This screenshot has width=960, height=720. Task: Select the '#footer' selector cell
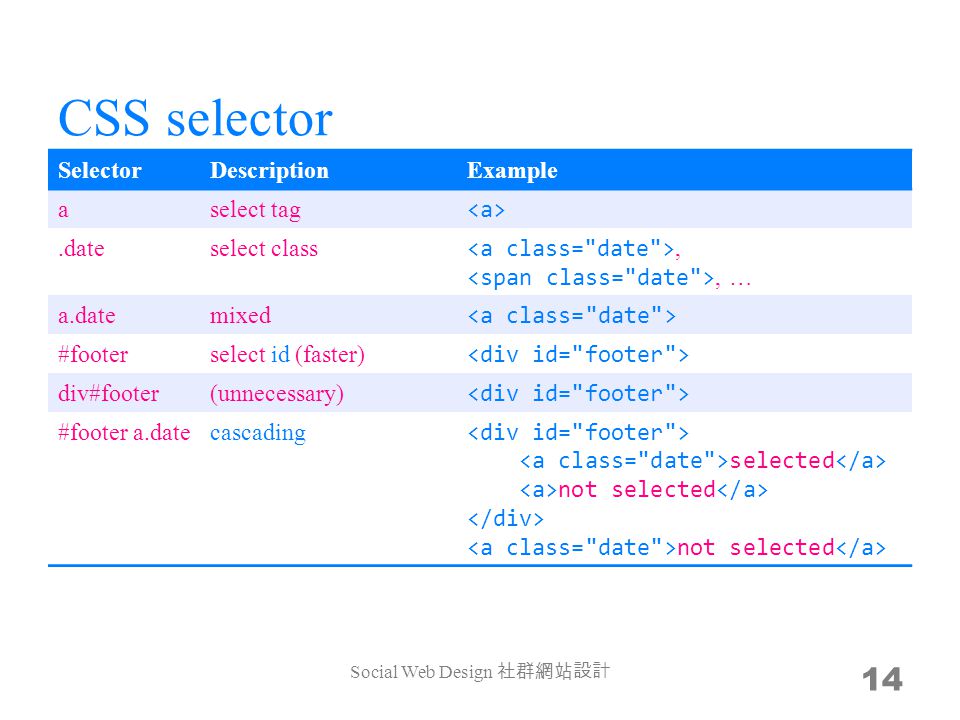pos(92,354)
